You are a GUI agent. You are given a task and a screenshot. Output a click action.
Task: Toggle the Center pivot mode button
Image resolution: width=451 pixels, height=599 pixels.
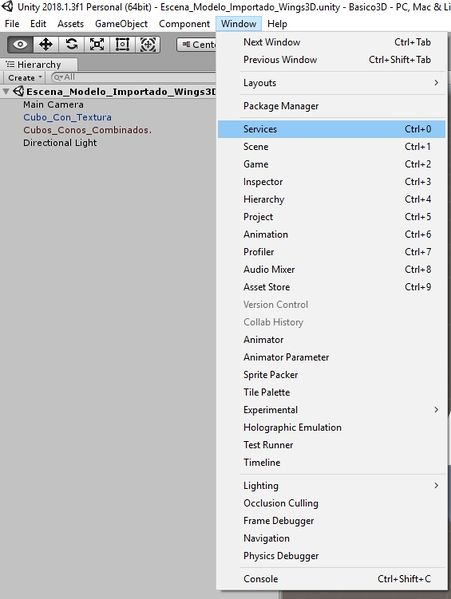[x=197, y=45]
